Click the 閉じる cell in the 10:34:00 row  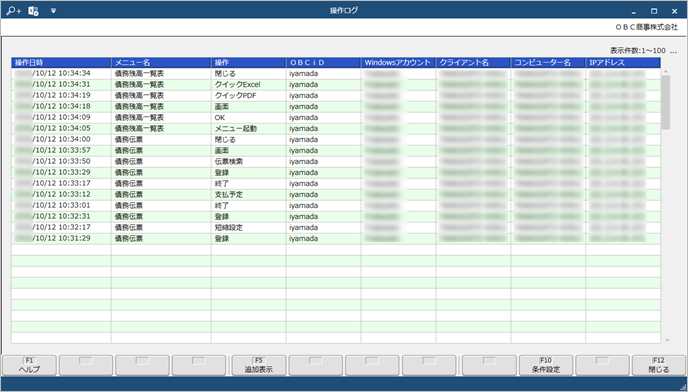coord(248,140)
